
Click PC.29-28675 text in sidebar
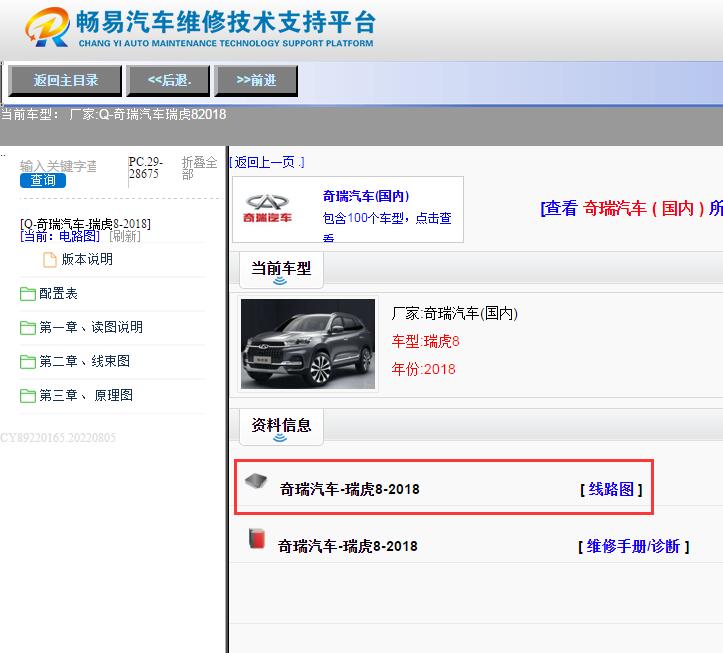click(x=146, y=168)
